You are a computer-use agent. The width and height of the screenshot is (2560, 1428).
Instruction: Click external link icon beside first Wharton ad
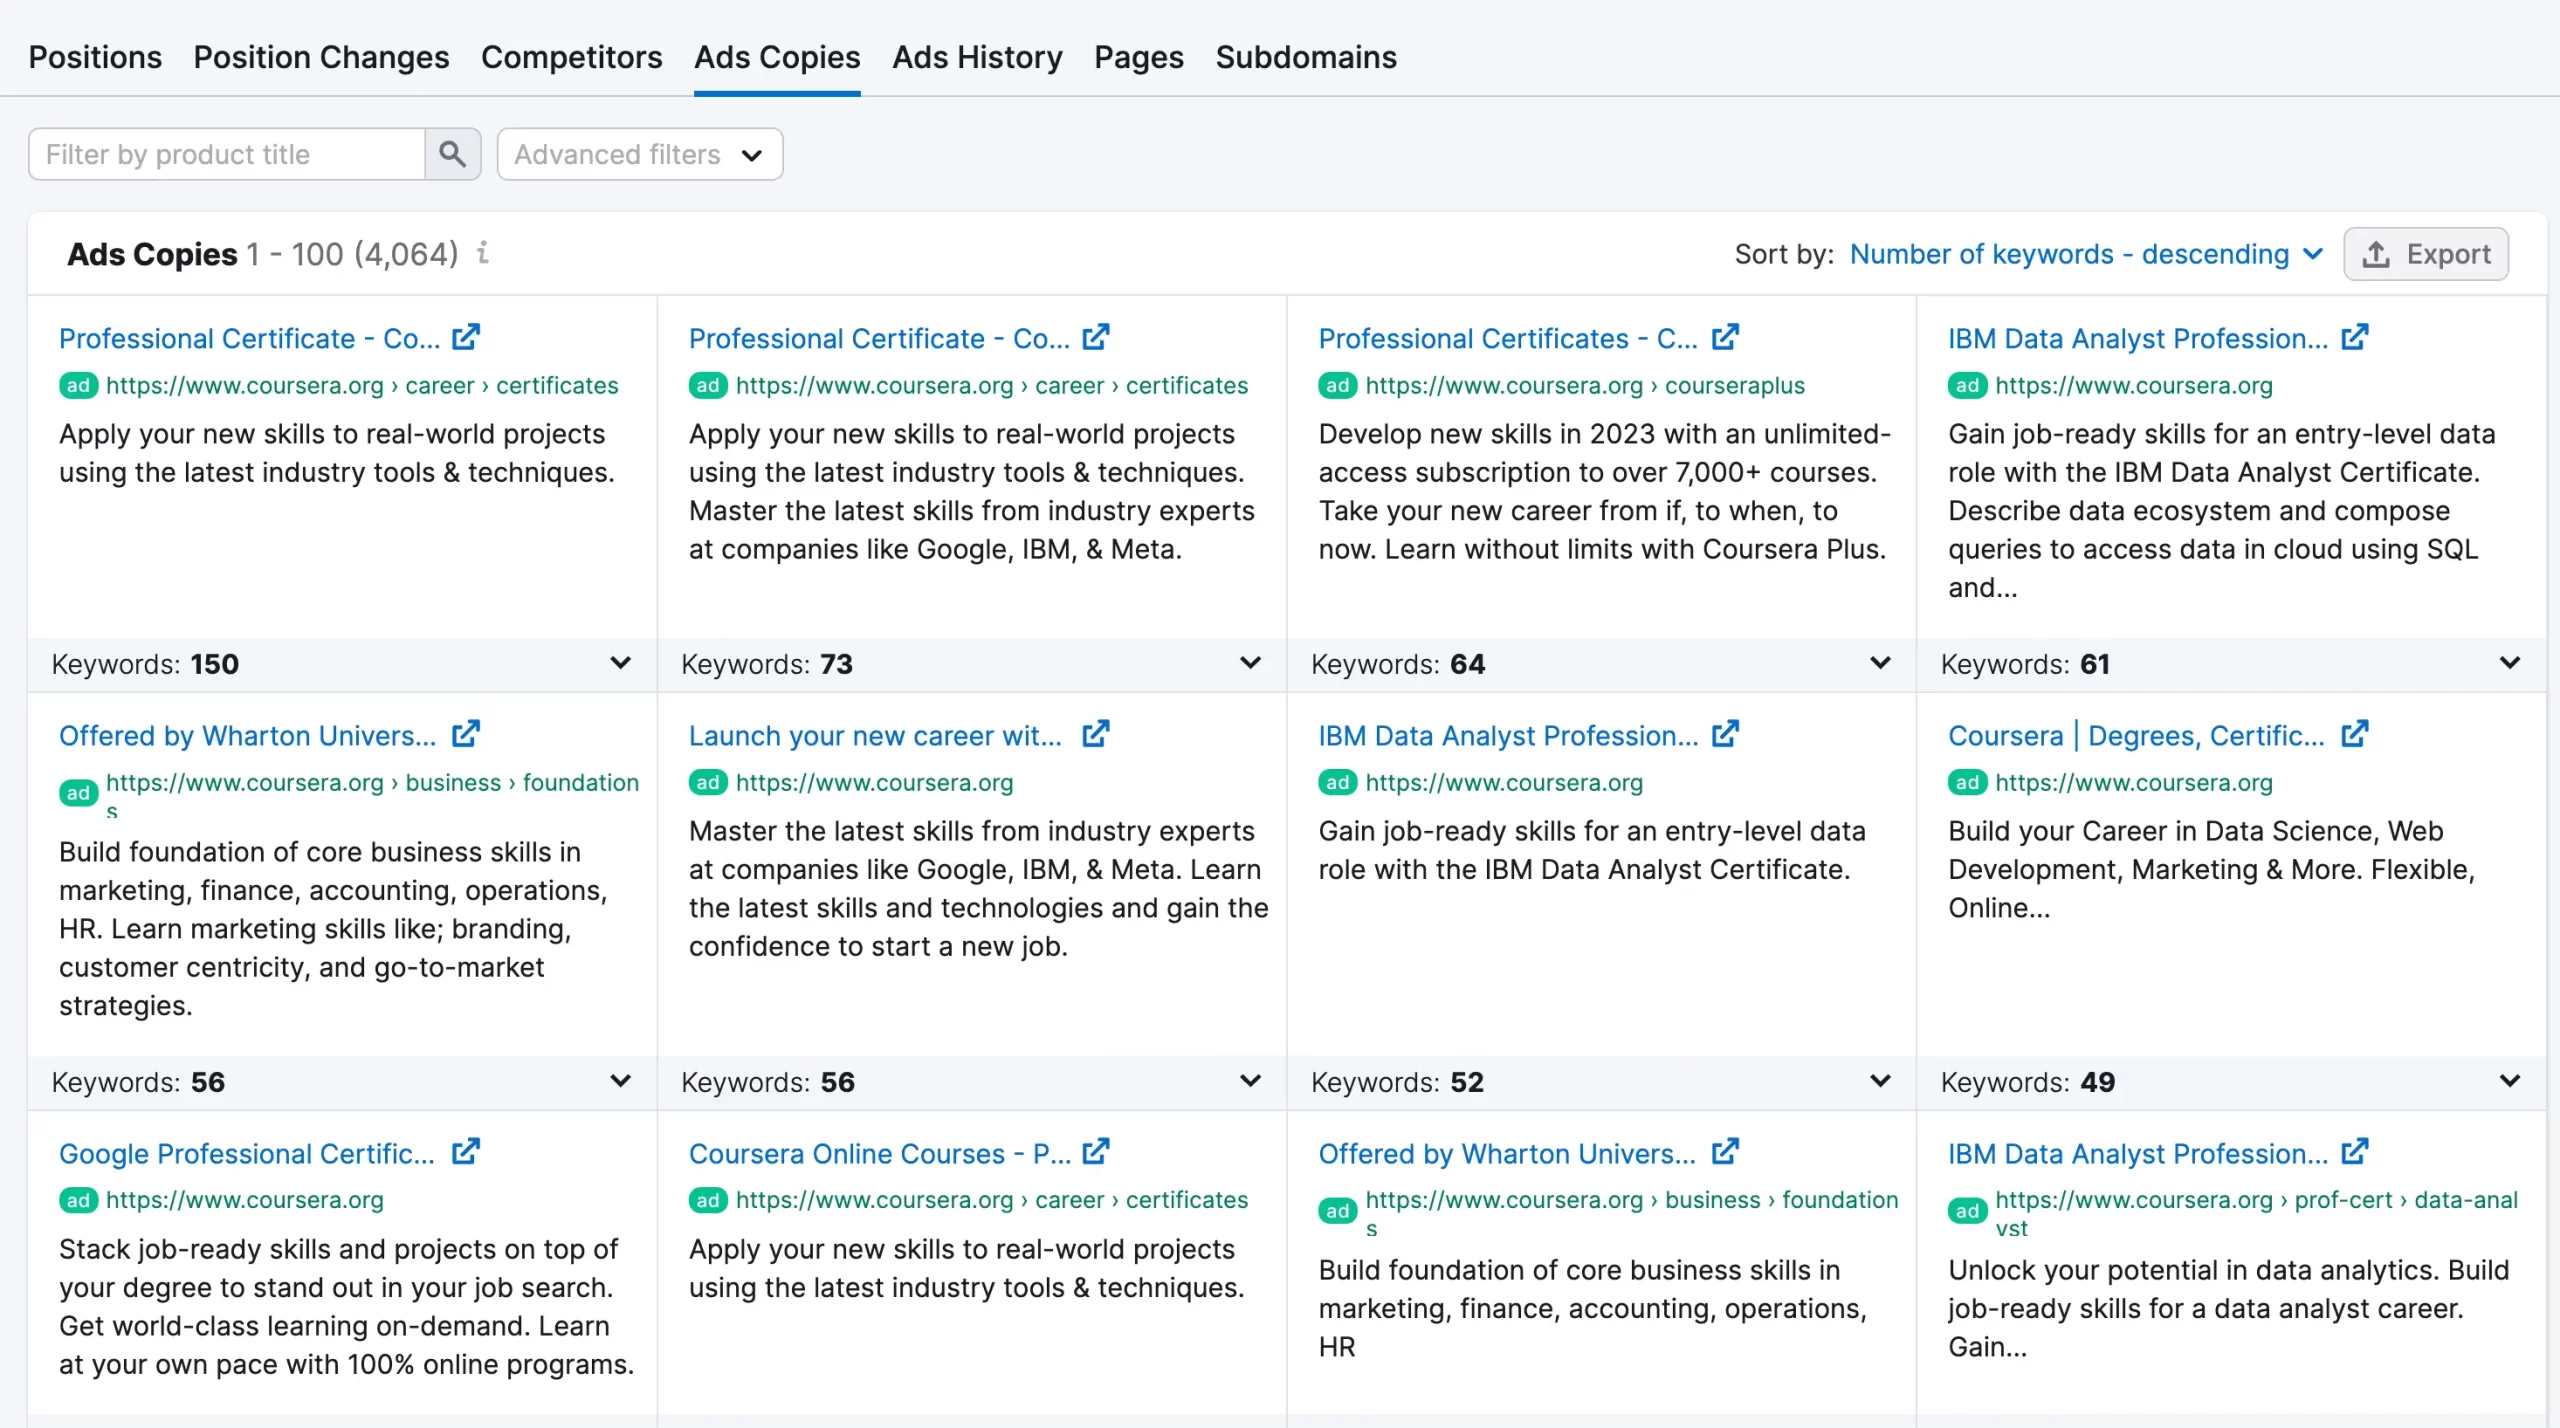pyautogui.click(x=465, y=735)
